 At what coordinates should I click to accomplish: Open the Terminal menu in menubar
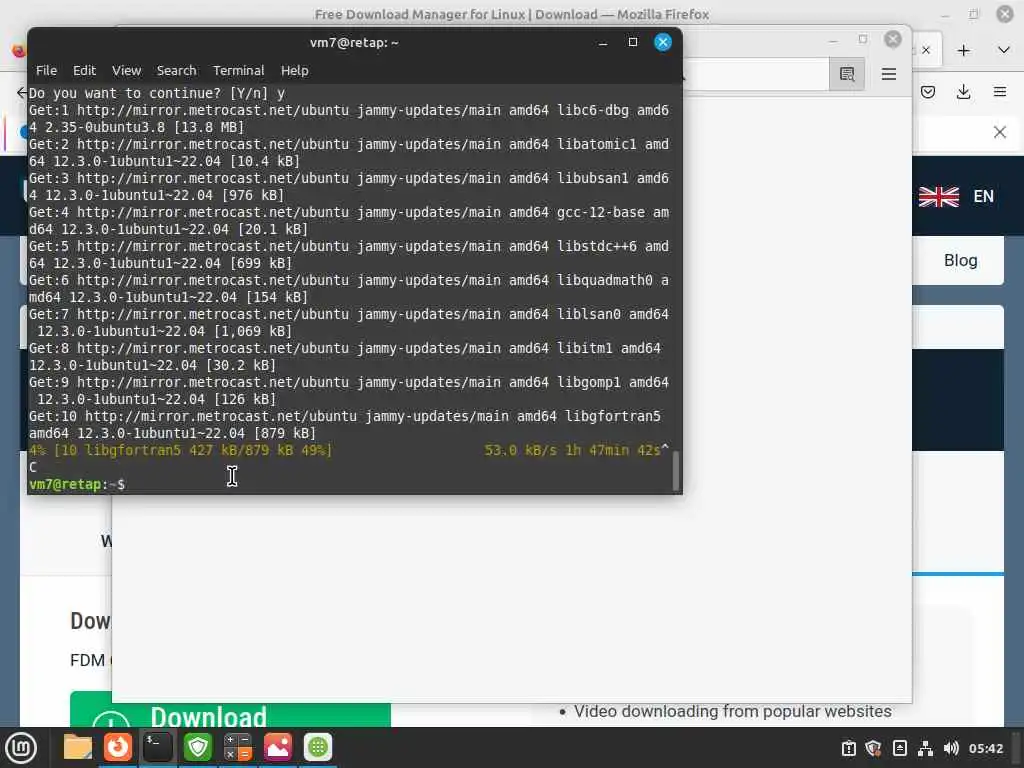click(x=238, y=71)
